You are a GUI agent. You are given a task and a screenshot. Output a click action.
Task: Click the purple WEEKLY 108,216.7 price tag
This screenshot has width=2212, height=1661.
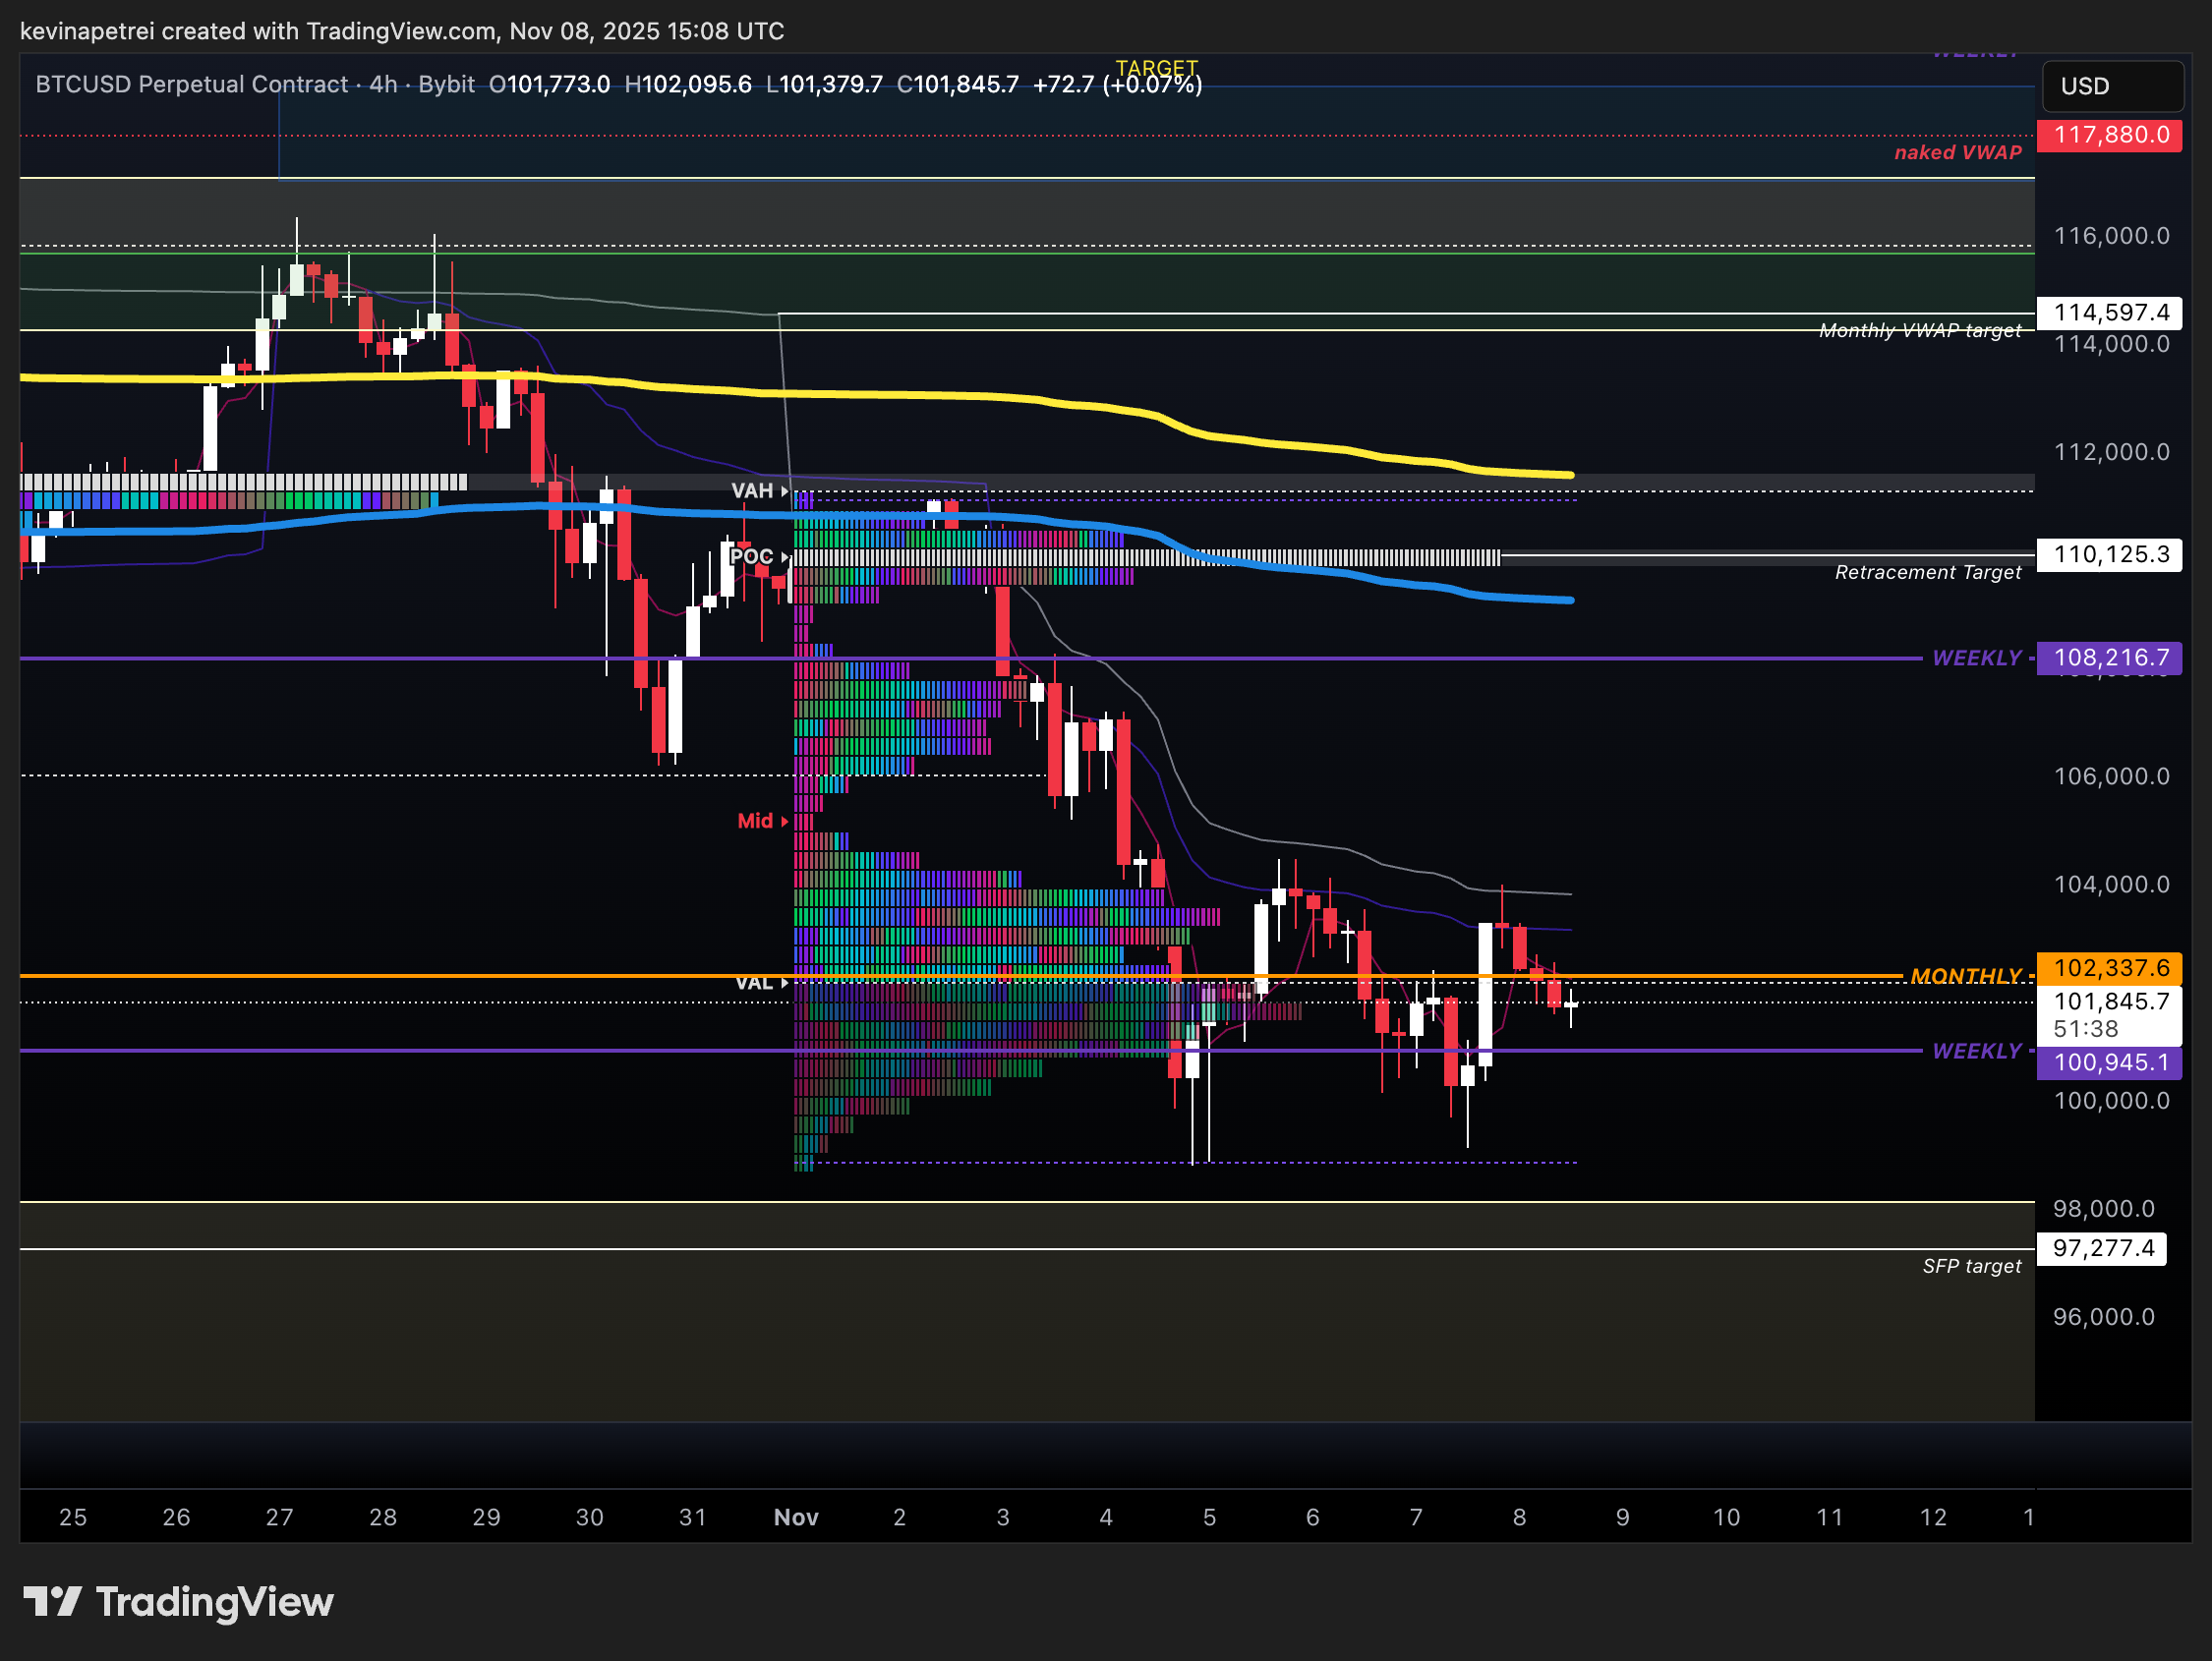point(2110,658)
